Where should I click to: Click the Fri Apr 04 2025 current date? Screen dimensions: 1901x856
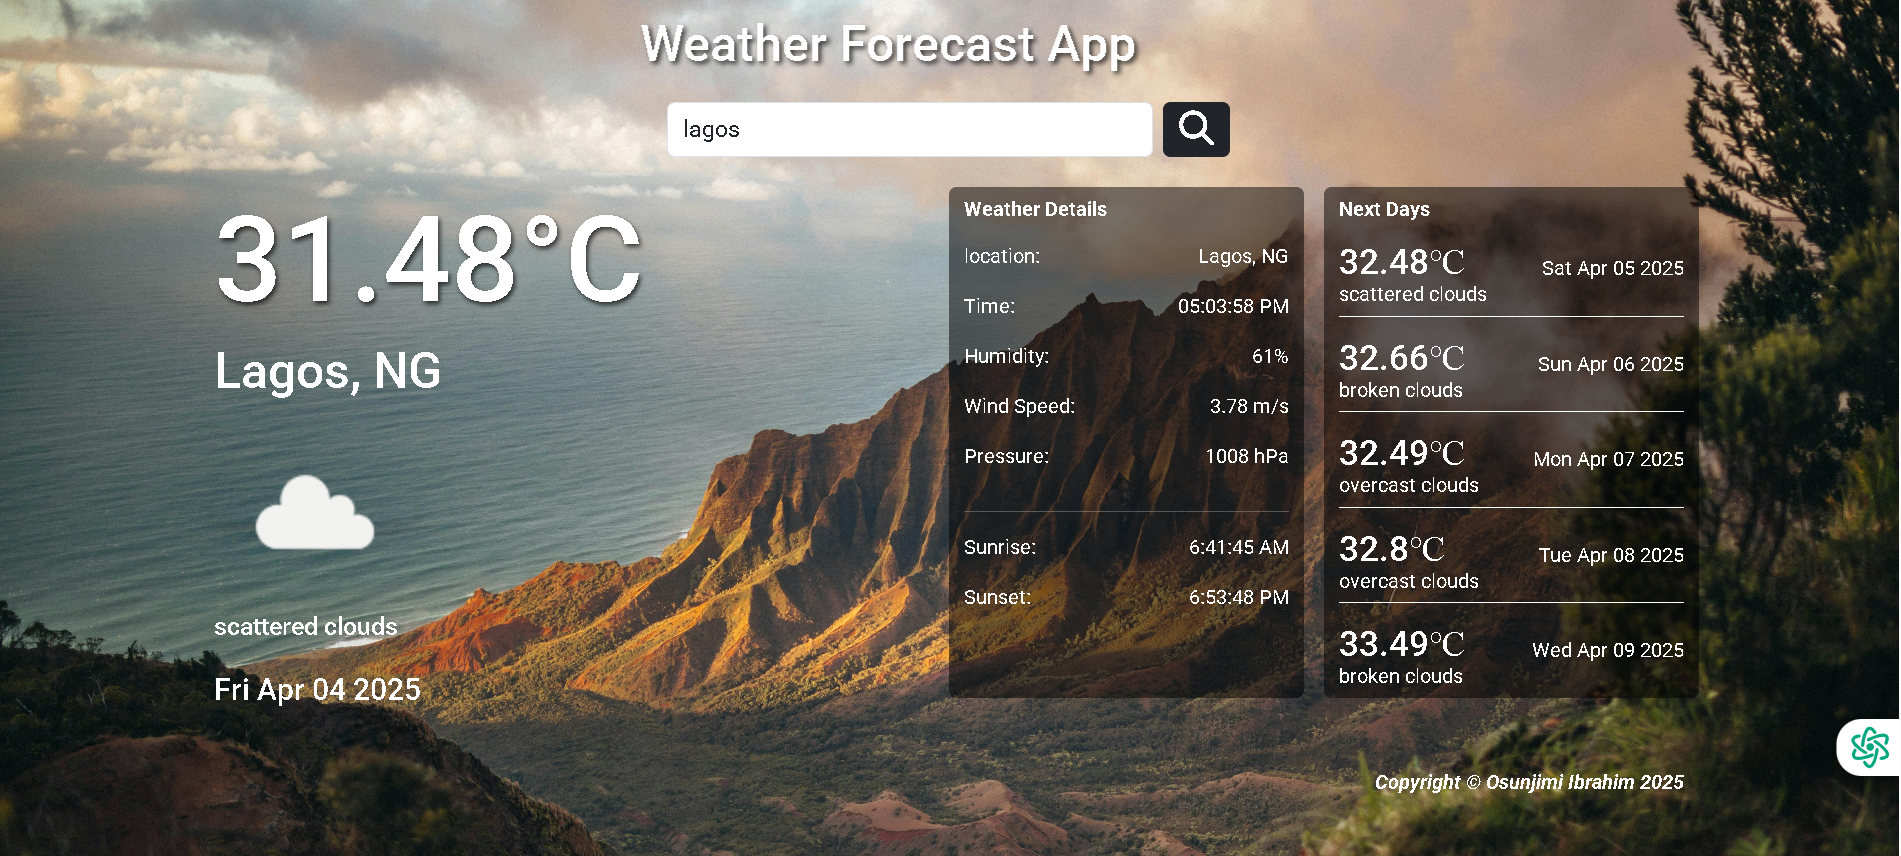[x=317, y=690]
